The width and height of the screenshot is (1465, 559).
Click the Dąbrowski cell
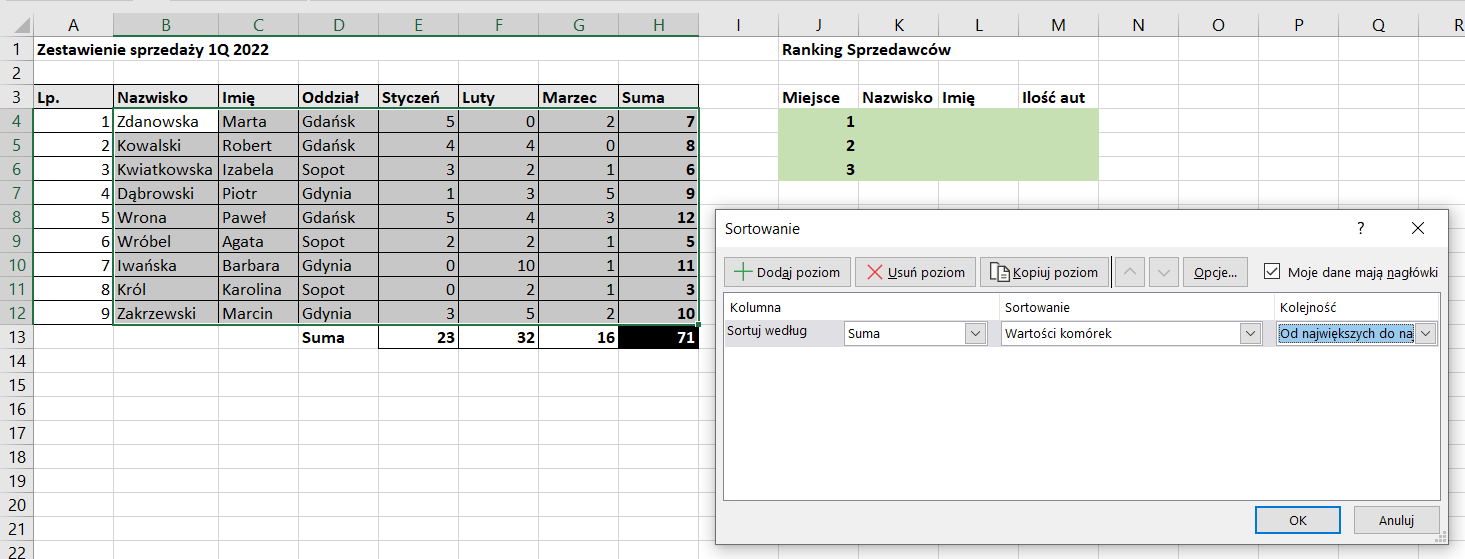click(166, 193)
